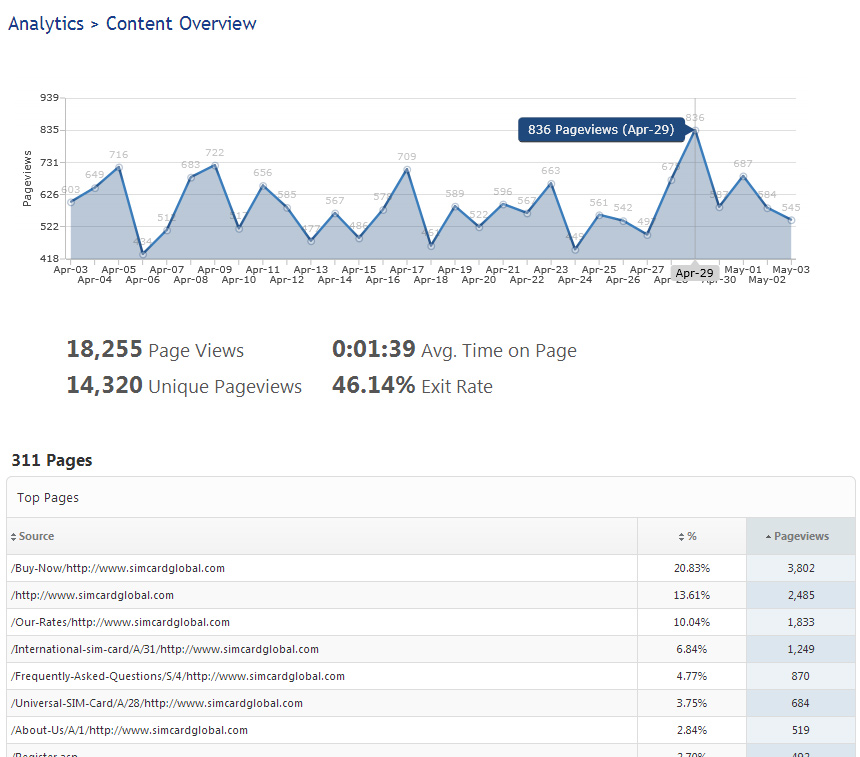Click the sort icon in % column header
The width and height of the screenshot is (860, 757).
click(x=682, y=537)
